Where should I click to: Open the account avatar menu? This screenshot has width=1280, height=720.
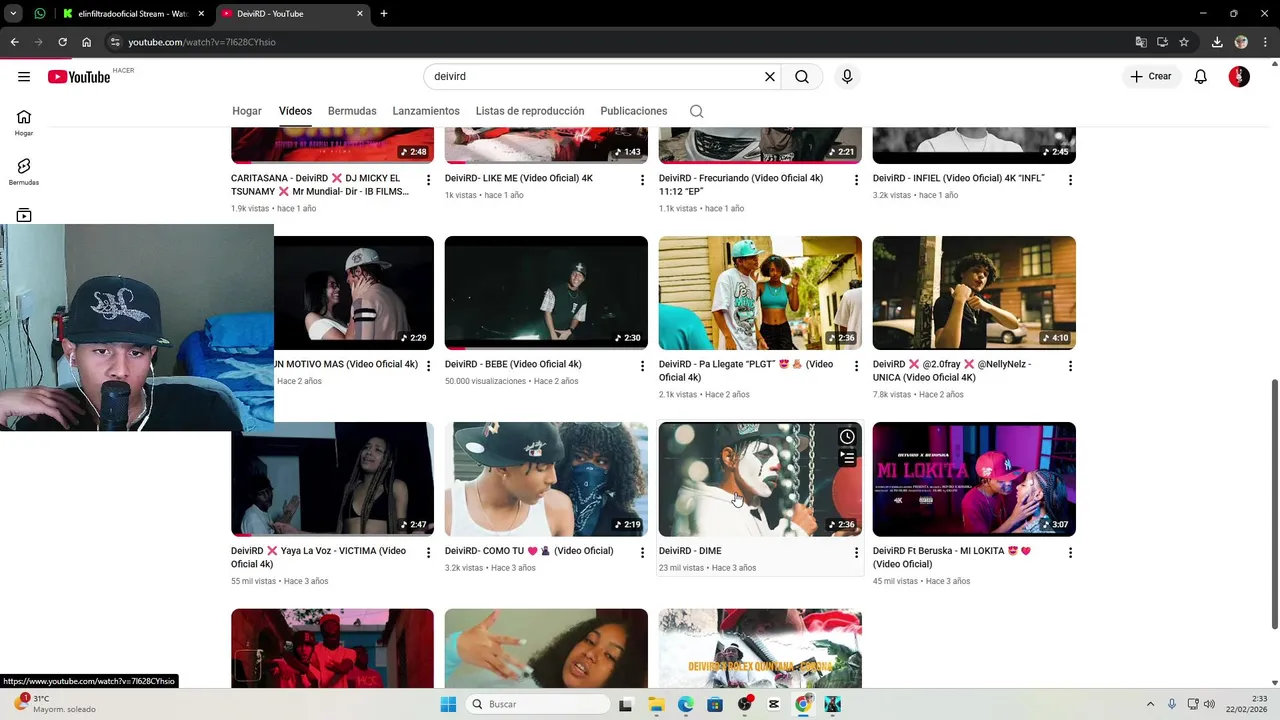pyautogui.click(x=1239, y=77)
